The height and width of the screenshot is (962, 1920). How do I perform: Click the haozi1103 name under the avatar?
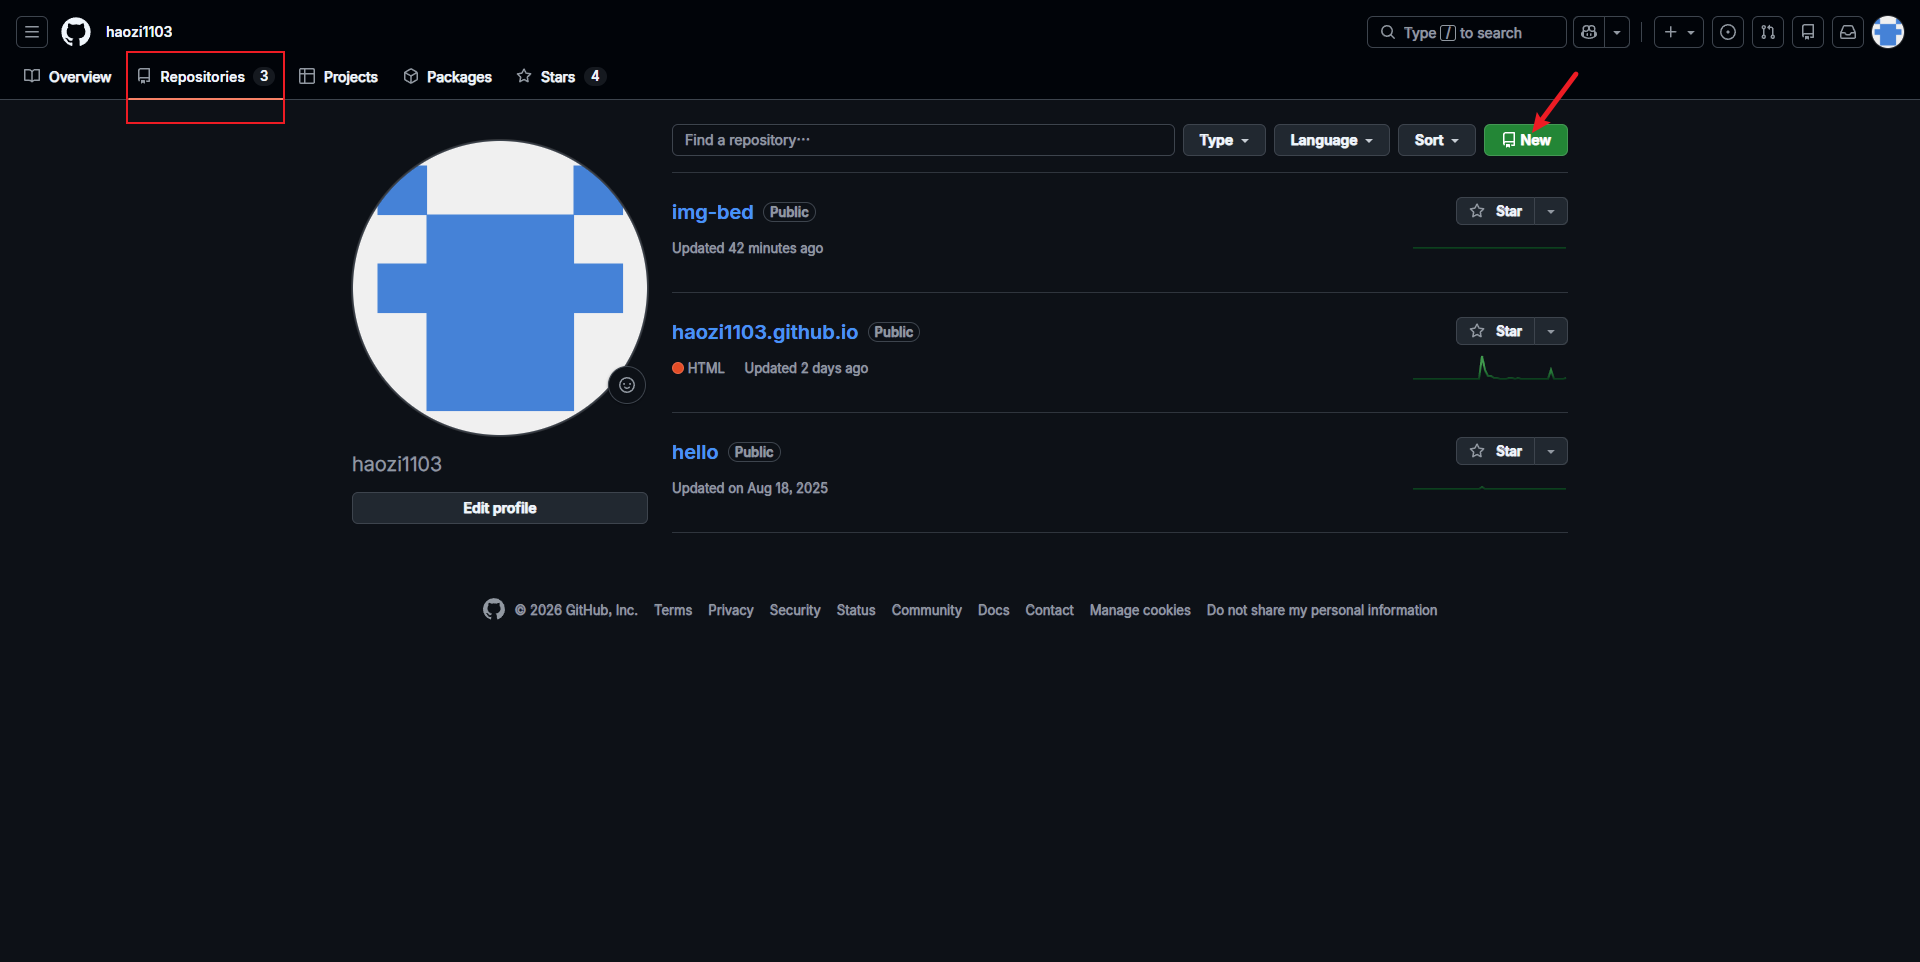397,464
